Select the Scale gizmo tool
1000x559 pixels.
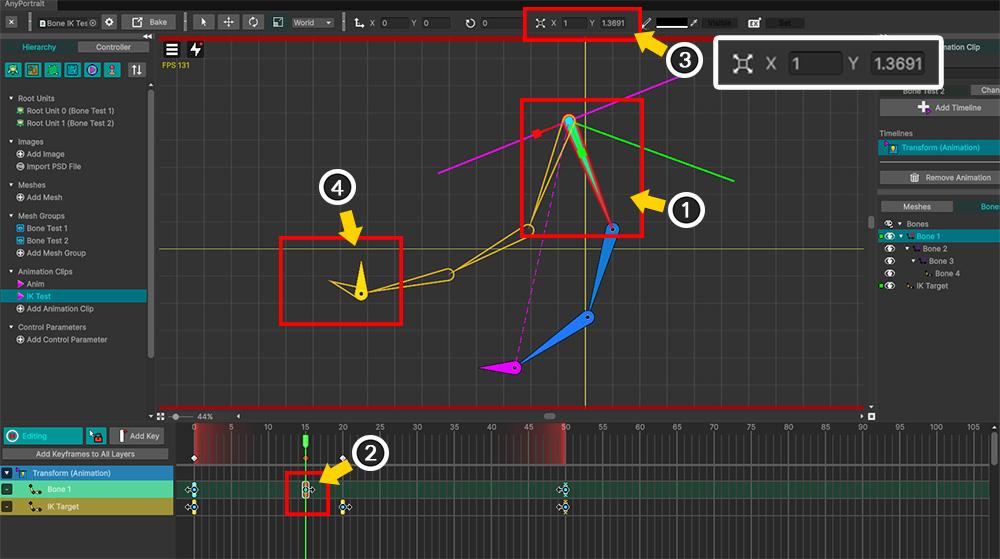click(x=278, y=22)
